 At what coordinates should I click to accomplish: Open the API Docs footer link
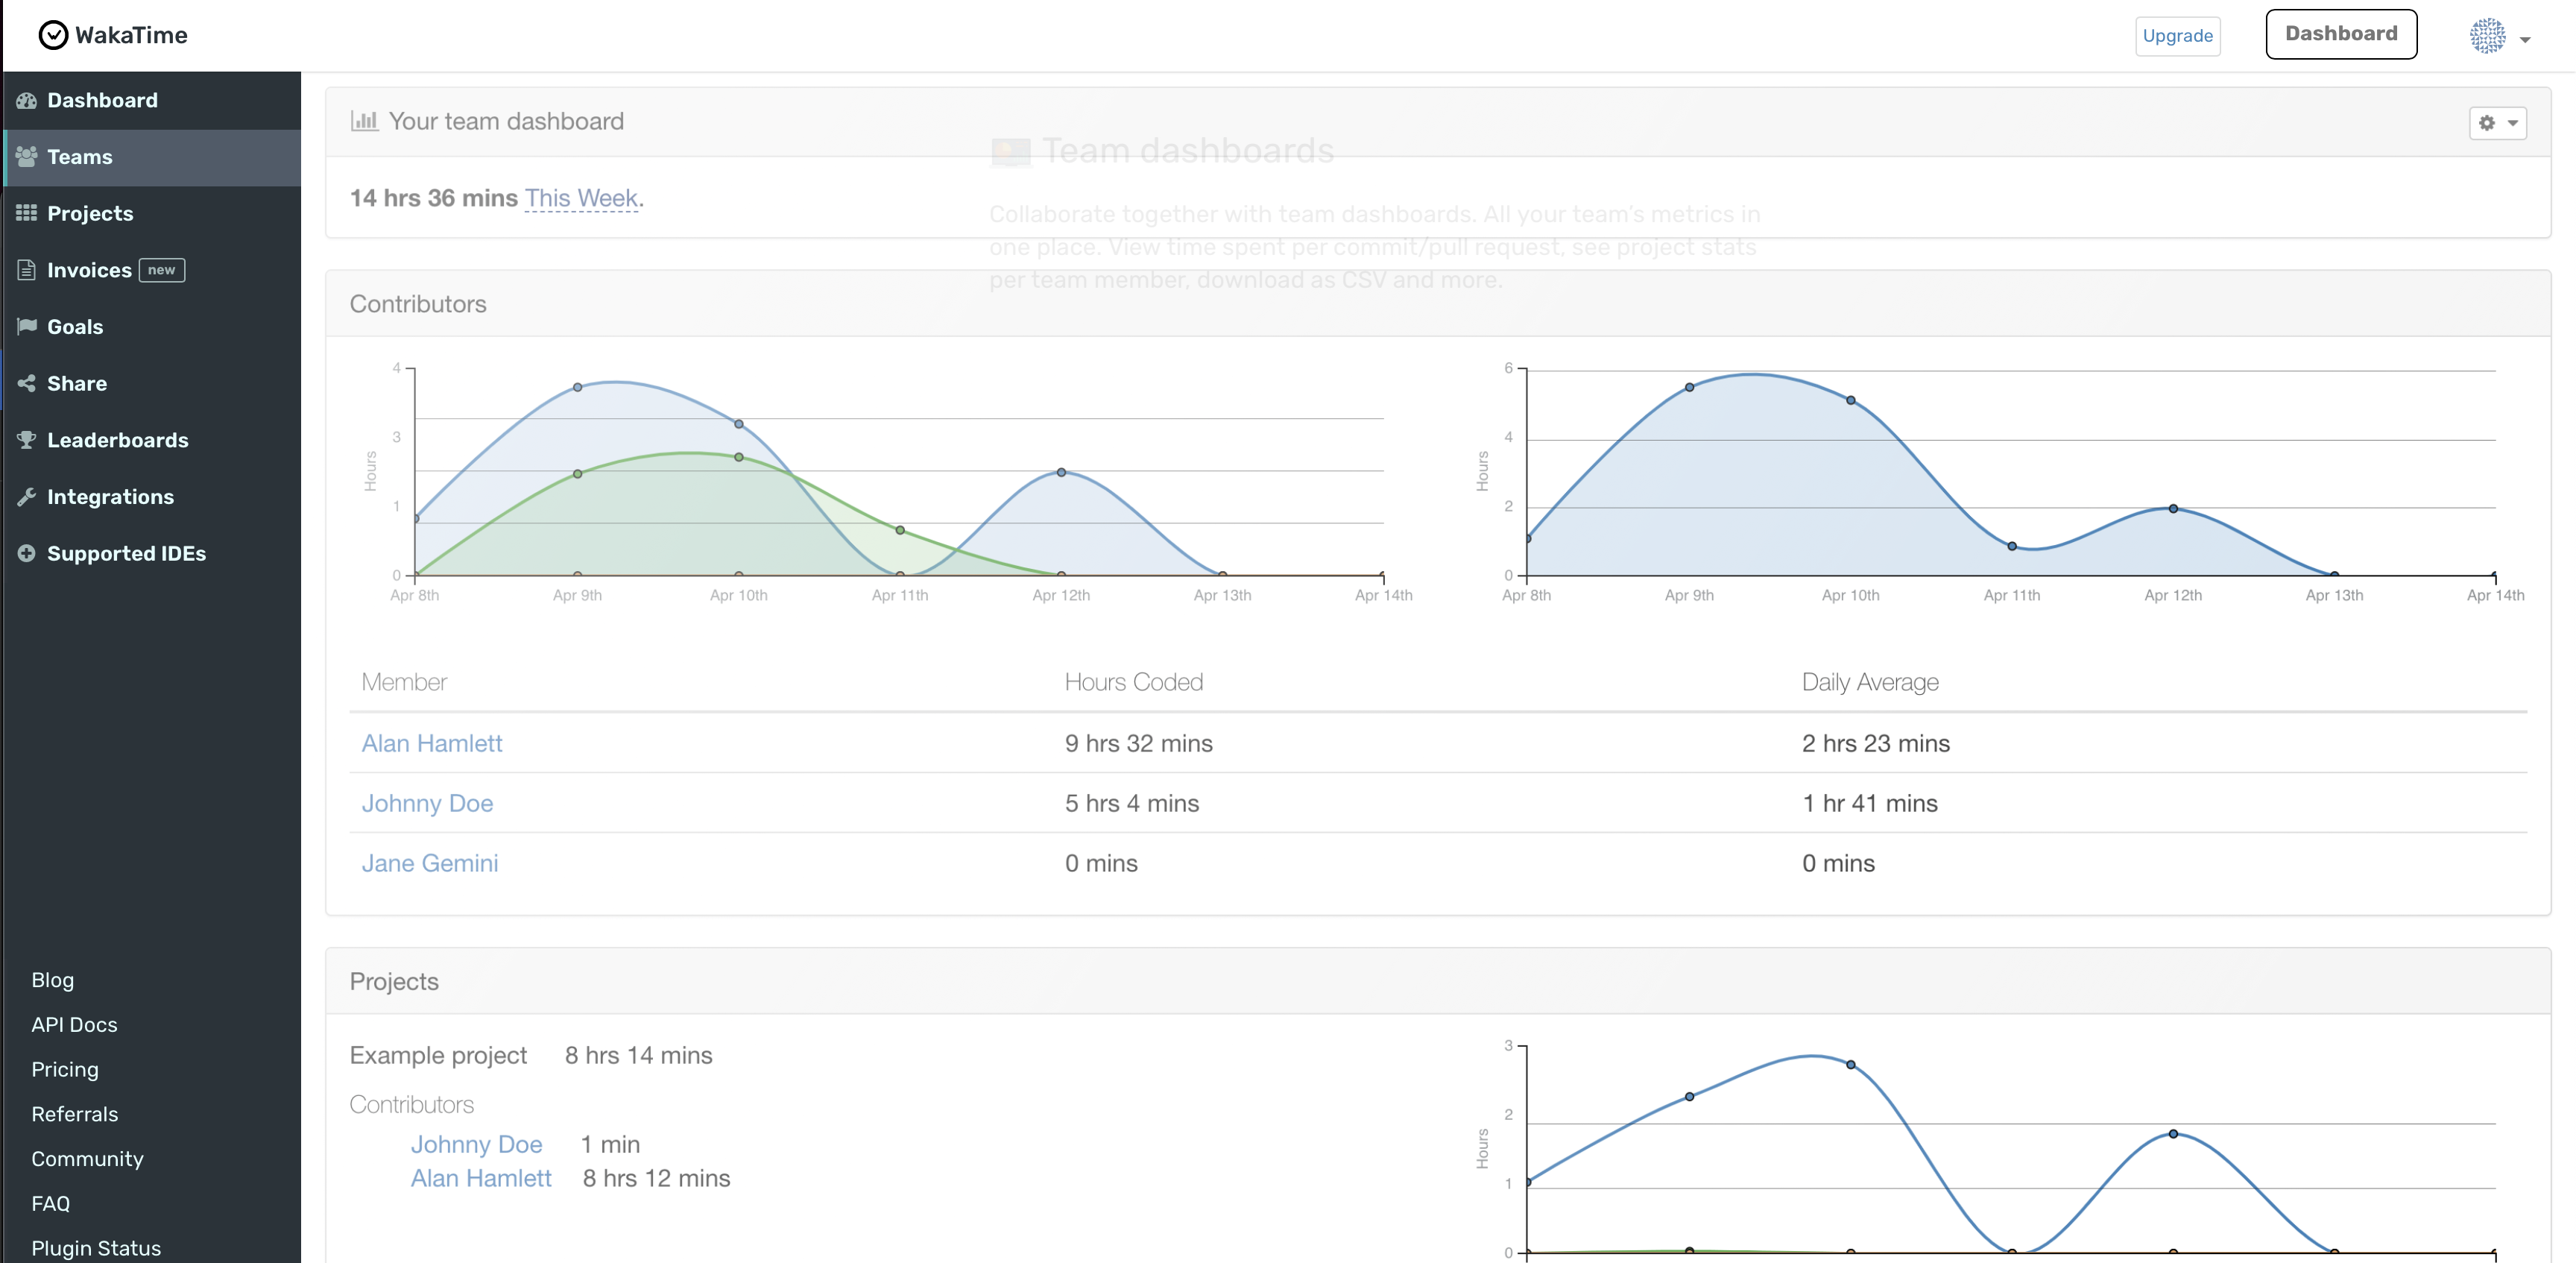74,1024
